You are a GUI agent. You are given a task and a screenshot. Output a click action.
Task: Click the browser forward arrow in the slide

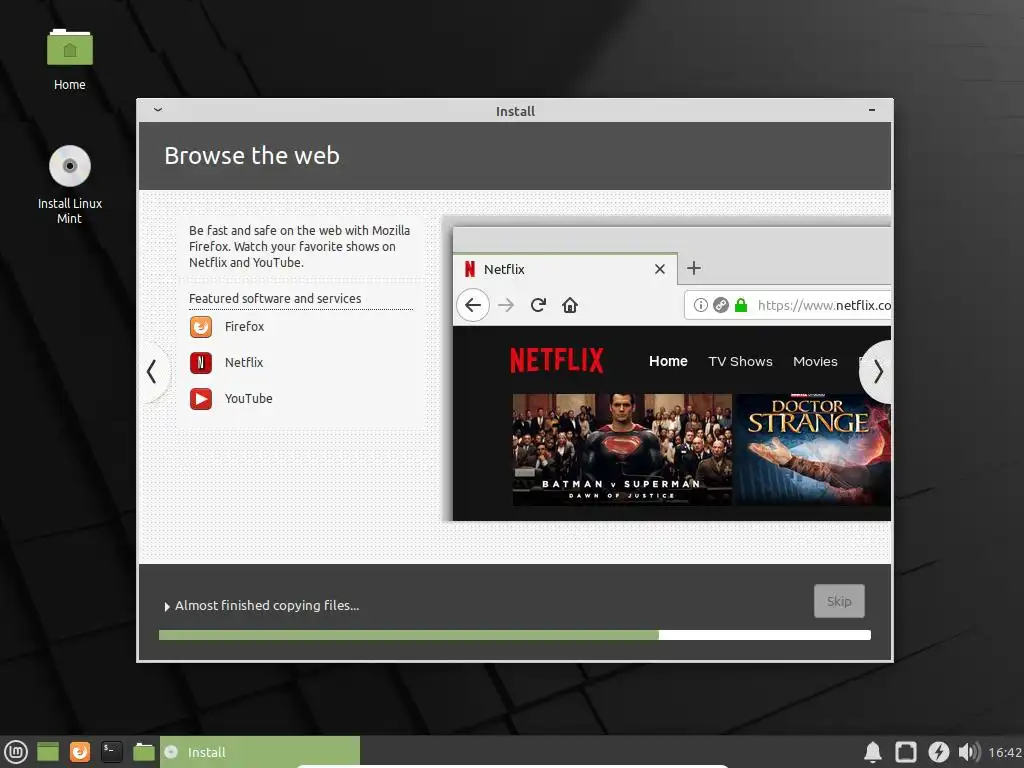pos(506,305)
